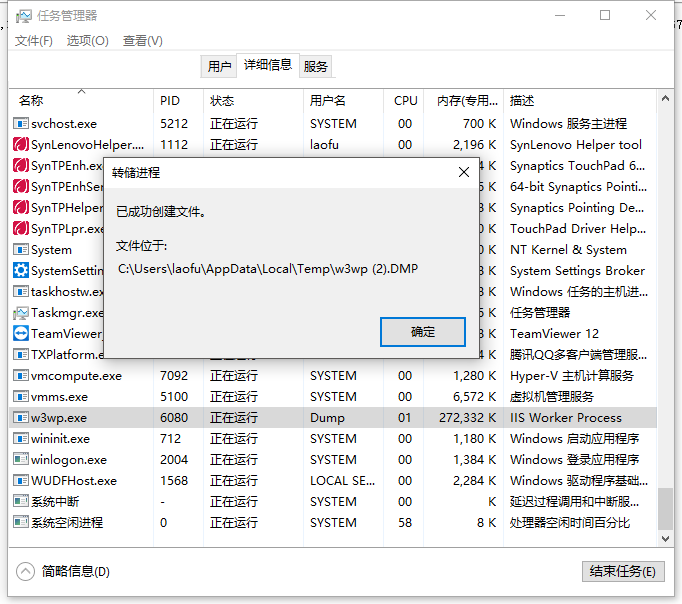Sort by the 状态 column header
Screen dimensions: 682x604
[253, 100]
